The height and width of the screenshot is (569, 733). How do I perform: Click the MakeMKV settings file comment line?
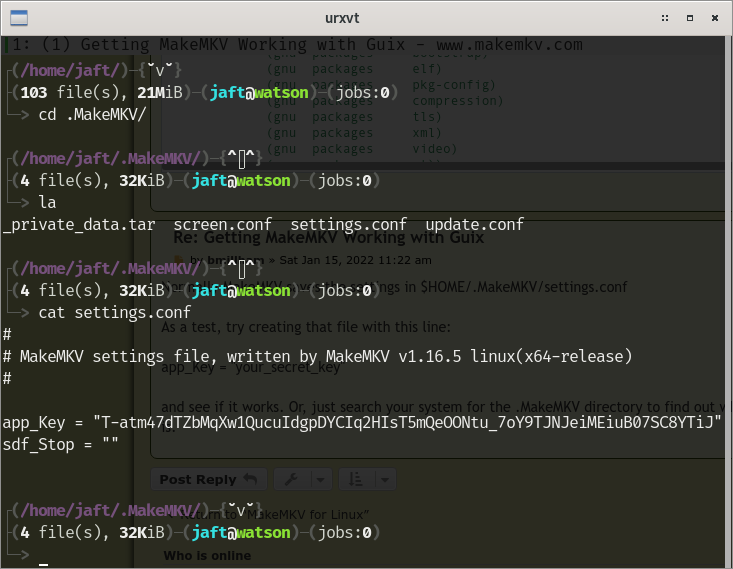click(317, 357)
